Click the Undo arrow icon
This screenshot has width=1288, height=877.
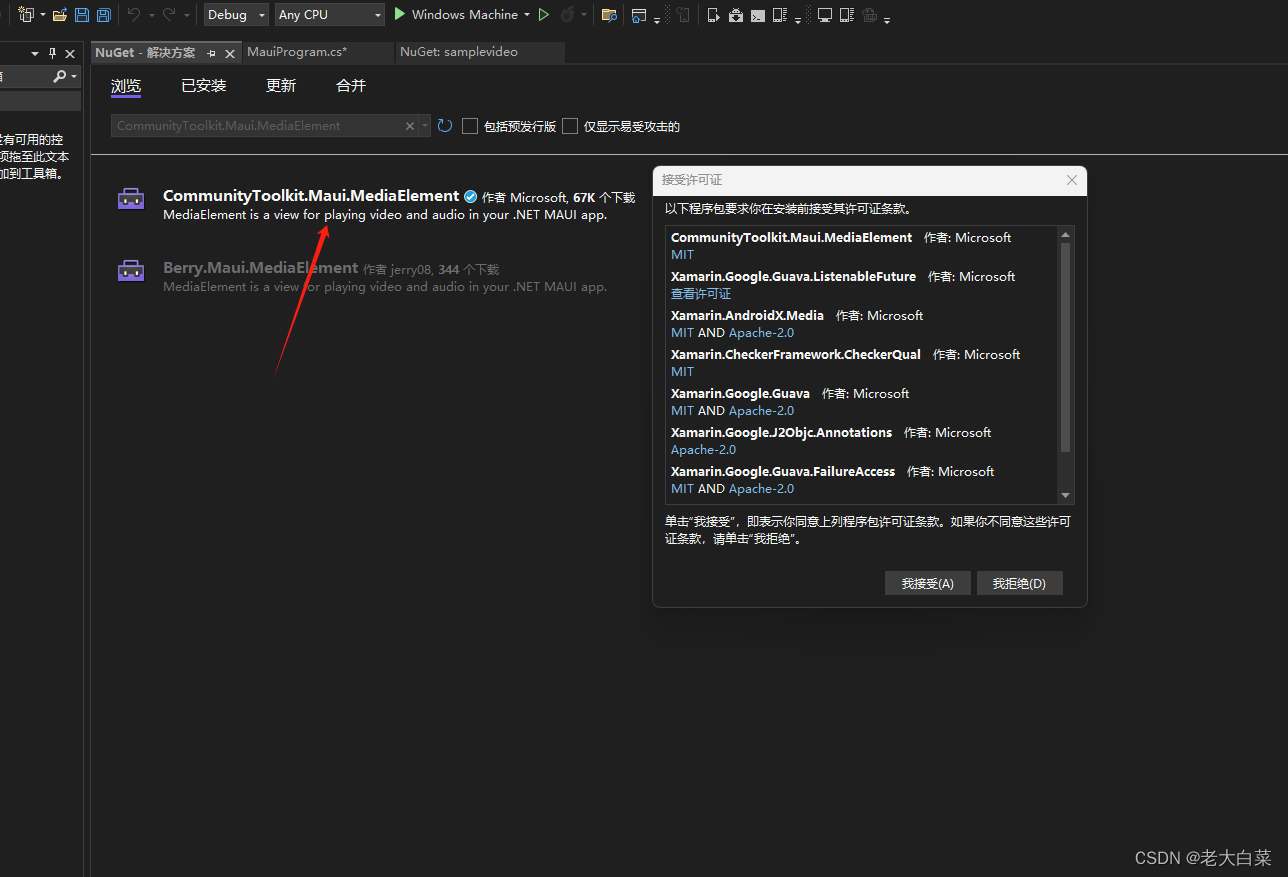tap(134, 14)
